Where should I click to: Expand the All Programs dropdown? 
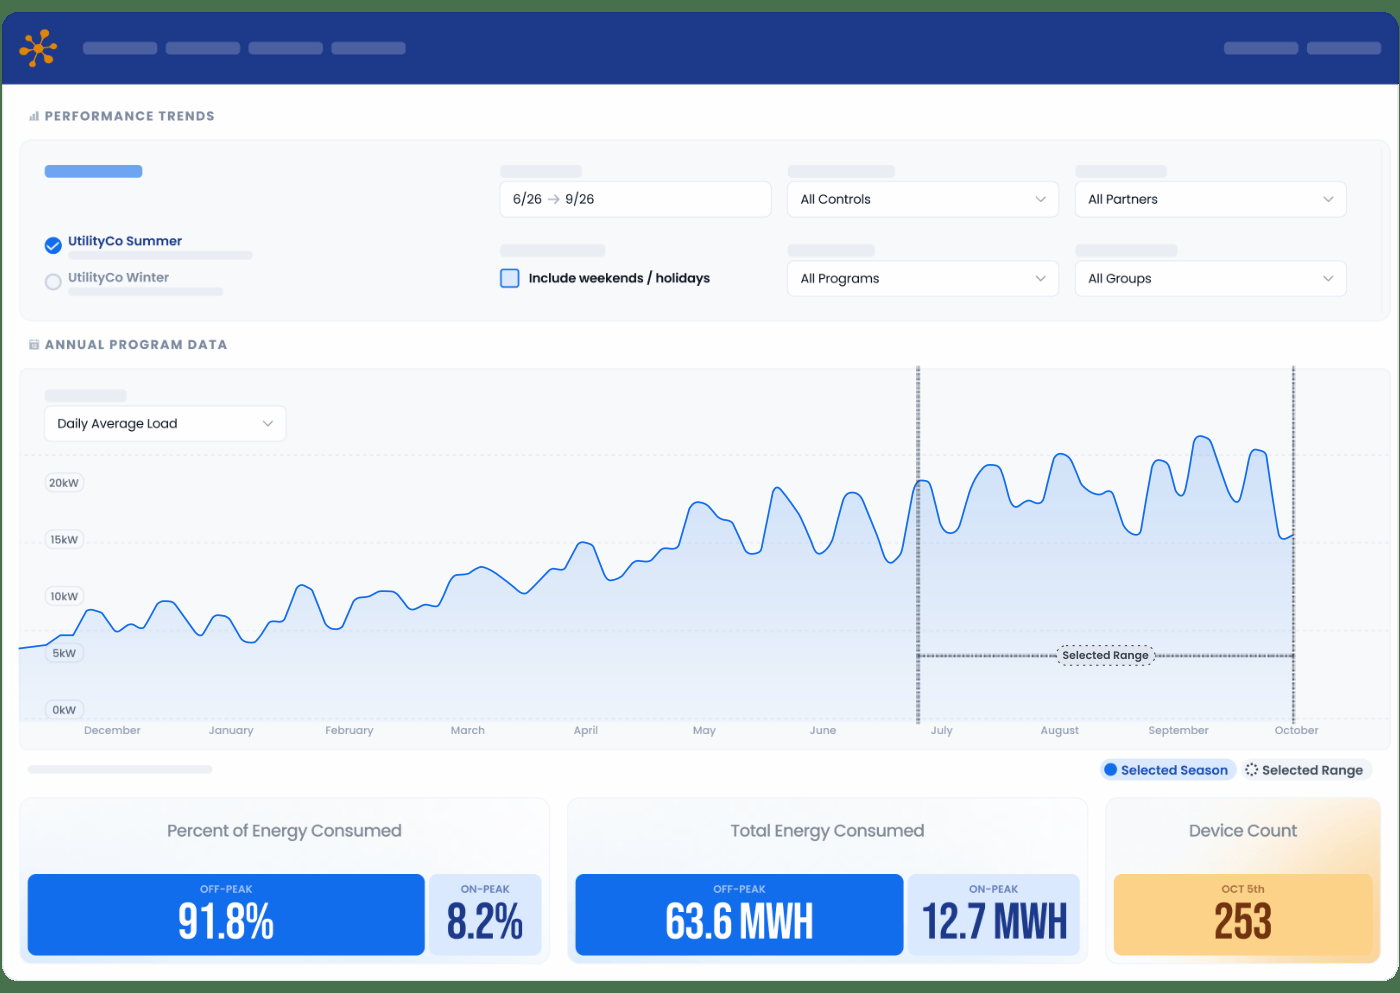[923, 278]
